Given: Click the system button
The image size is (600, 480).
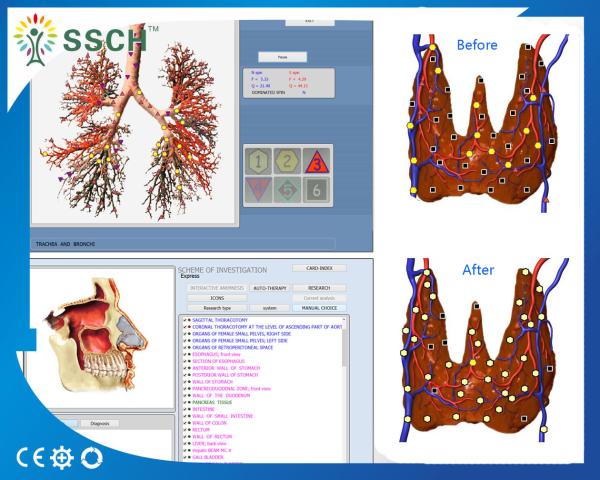Looking at the screenshot, I should (x=269, y=308).
